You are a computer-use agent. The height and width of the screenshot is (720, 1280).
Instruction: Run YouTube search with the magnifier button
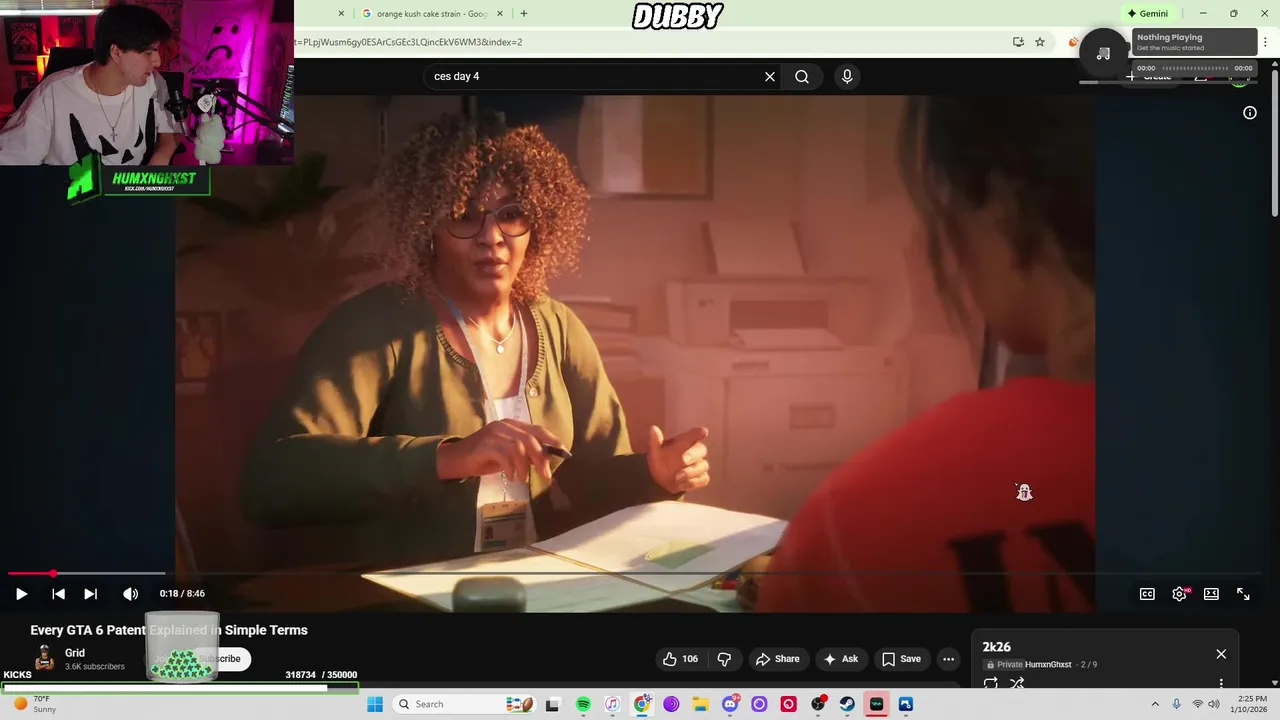click(x=802, y=76)
